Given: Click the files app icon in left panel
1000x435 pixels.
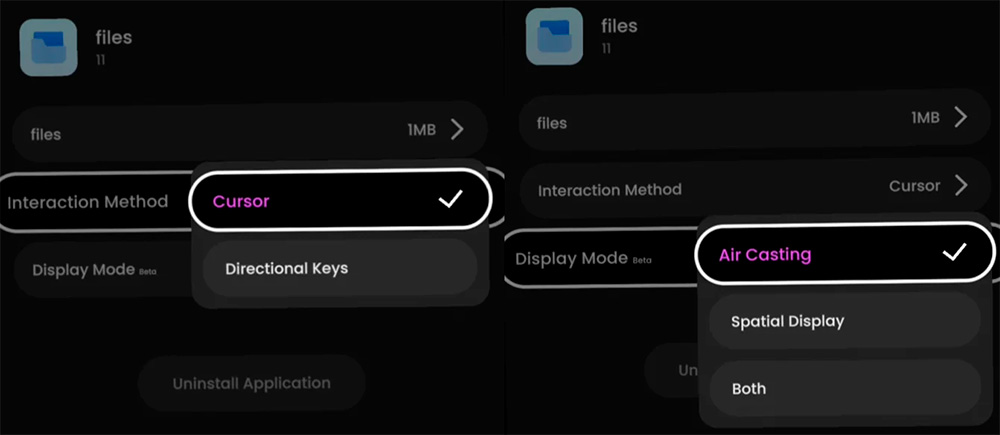Looking at the screenshot, I should point(48,48).
